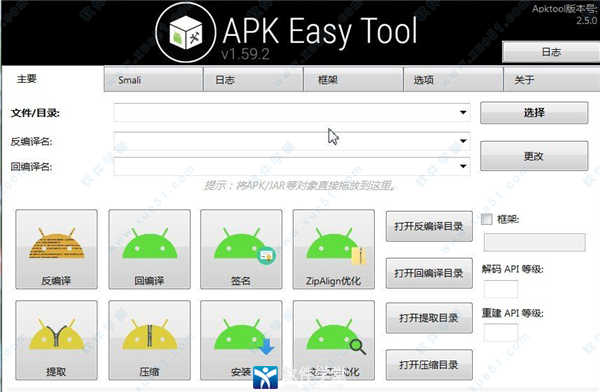Focus the 解码 API 等级 input box
Viewport: 600px width, 392px height.
[501, 289]
